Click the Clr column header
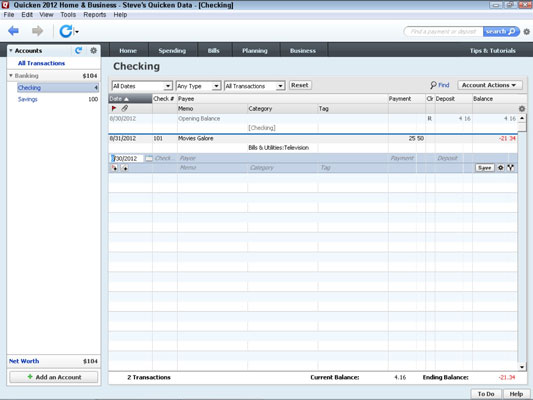Image resolution: width=533 pixels, height=400 pixels. point(430,99)
